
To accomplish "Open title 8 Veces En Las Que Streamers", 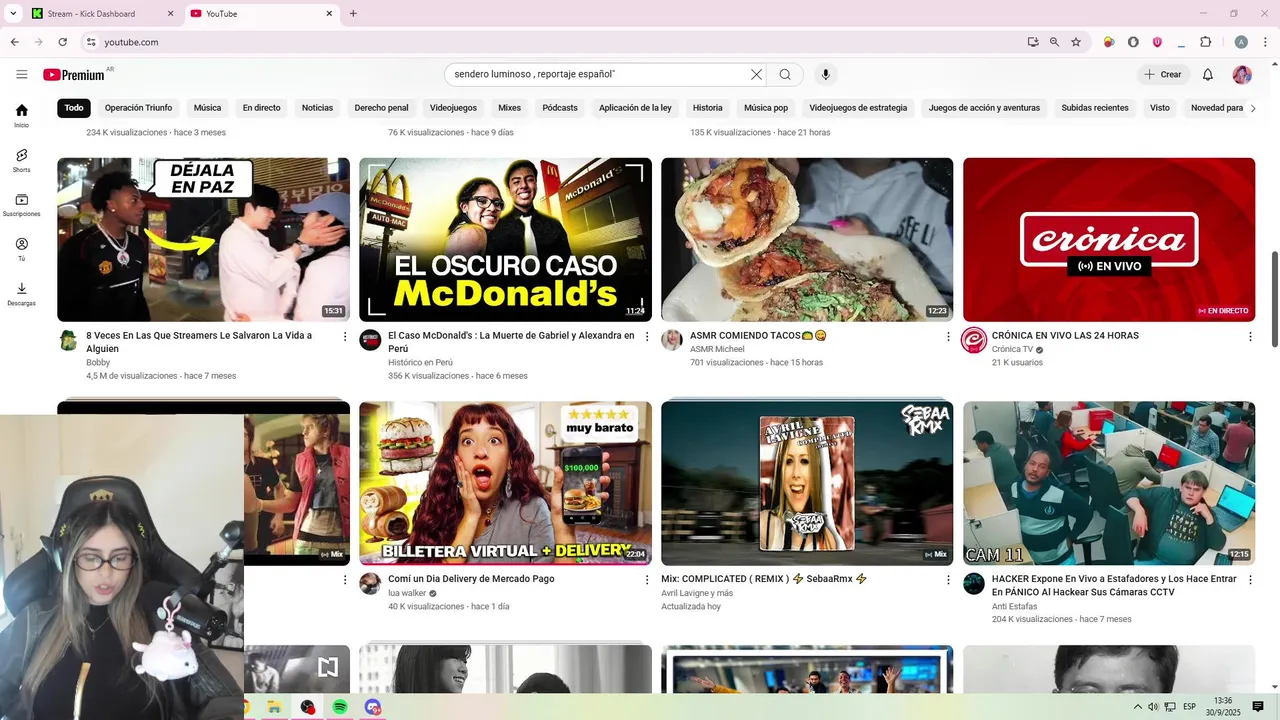I will tap(199, 342).
